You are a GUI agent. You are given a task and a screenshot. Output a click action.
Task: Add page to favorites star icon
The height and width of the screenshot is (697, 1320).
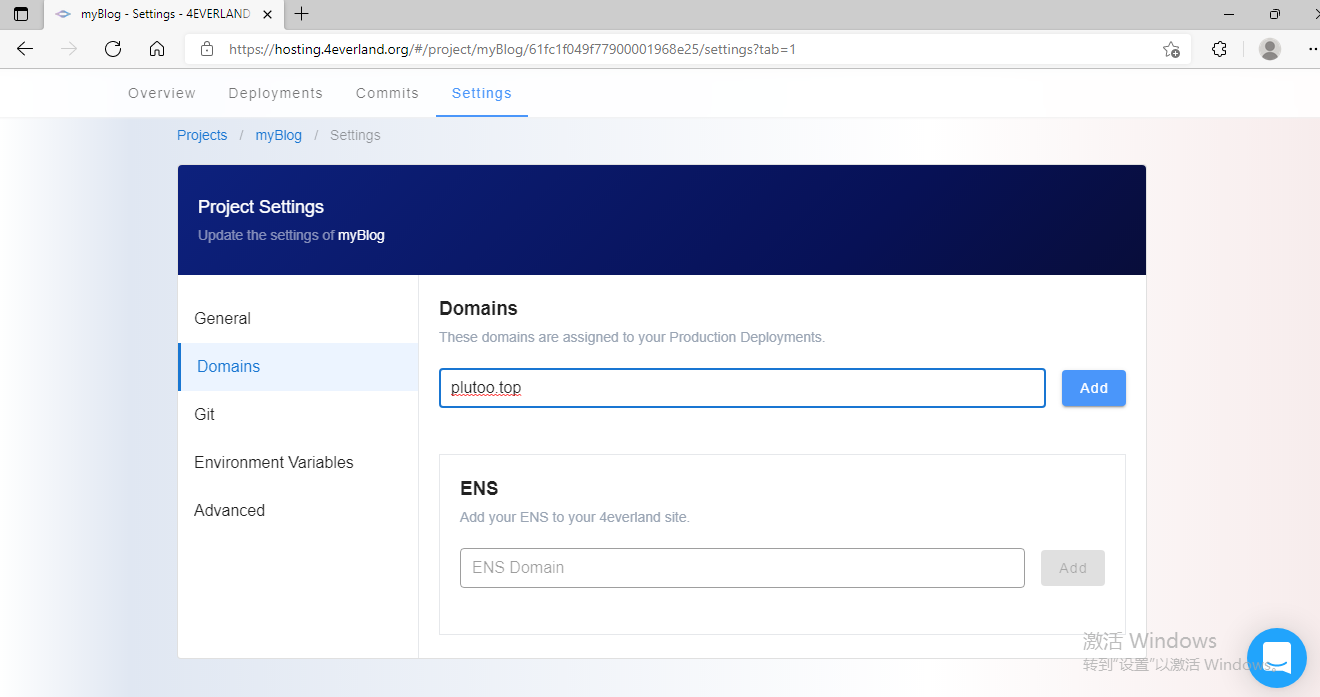pos(1171,49)
